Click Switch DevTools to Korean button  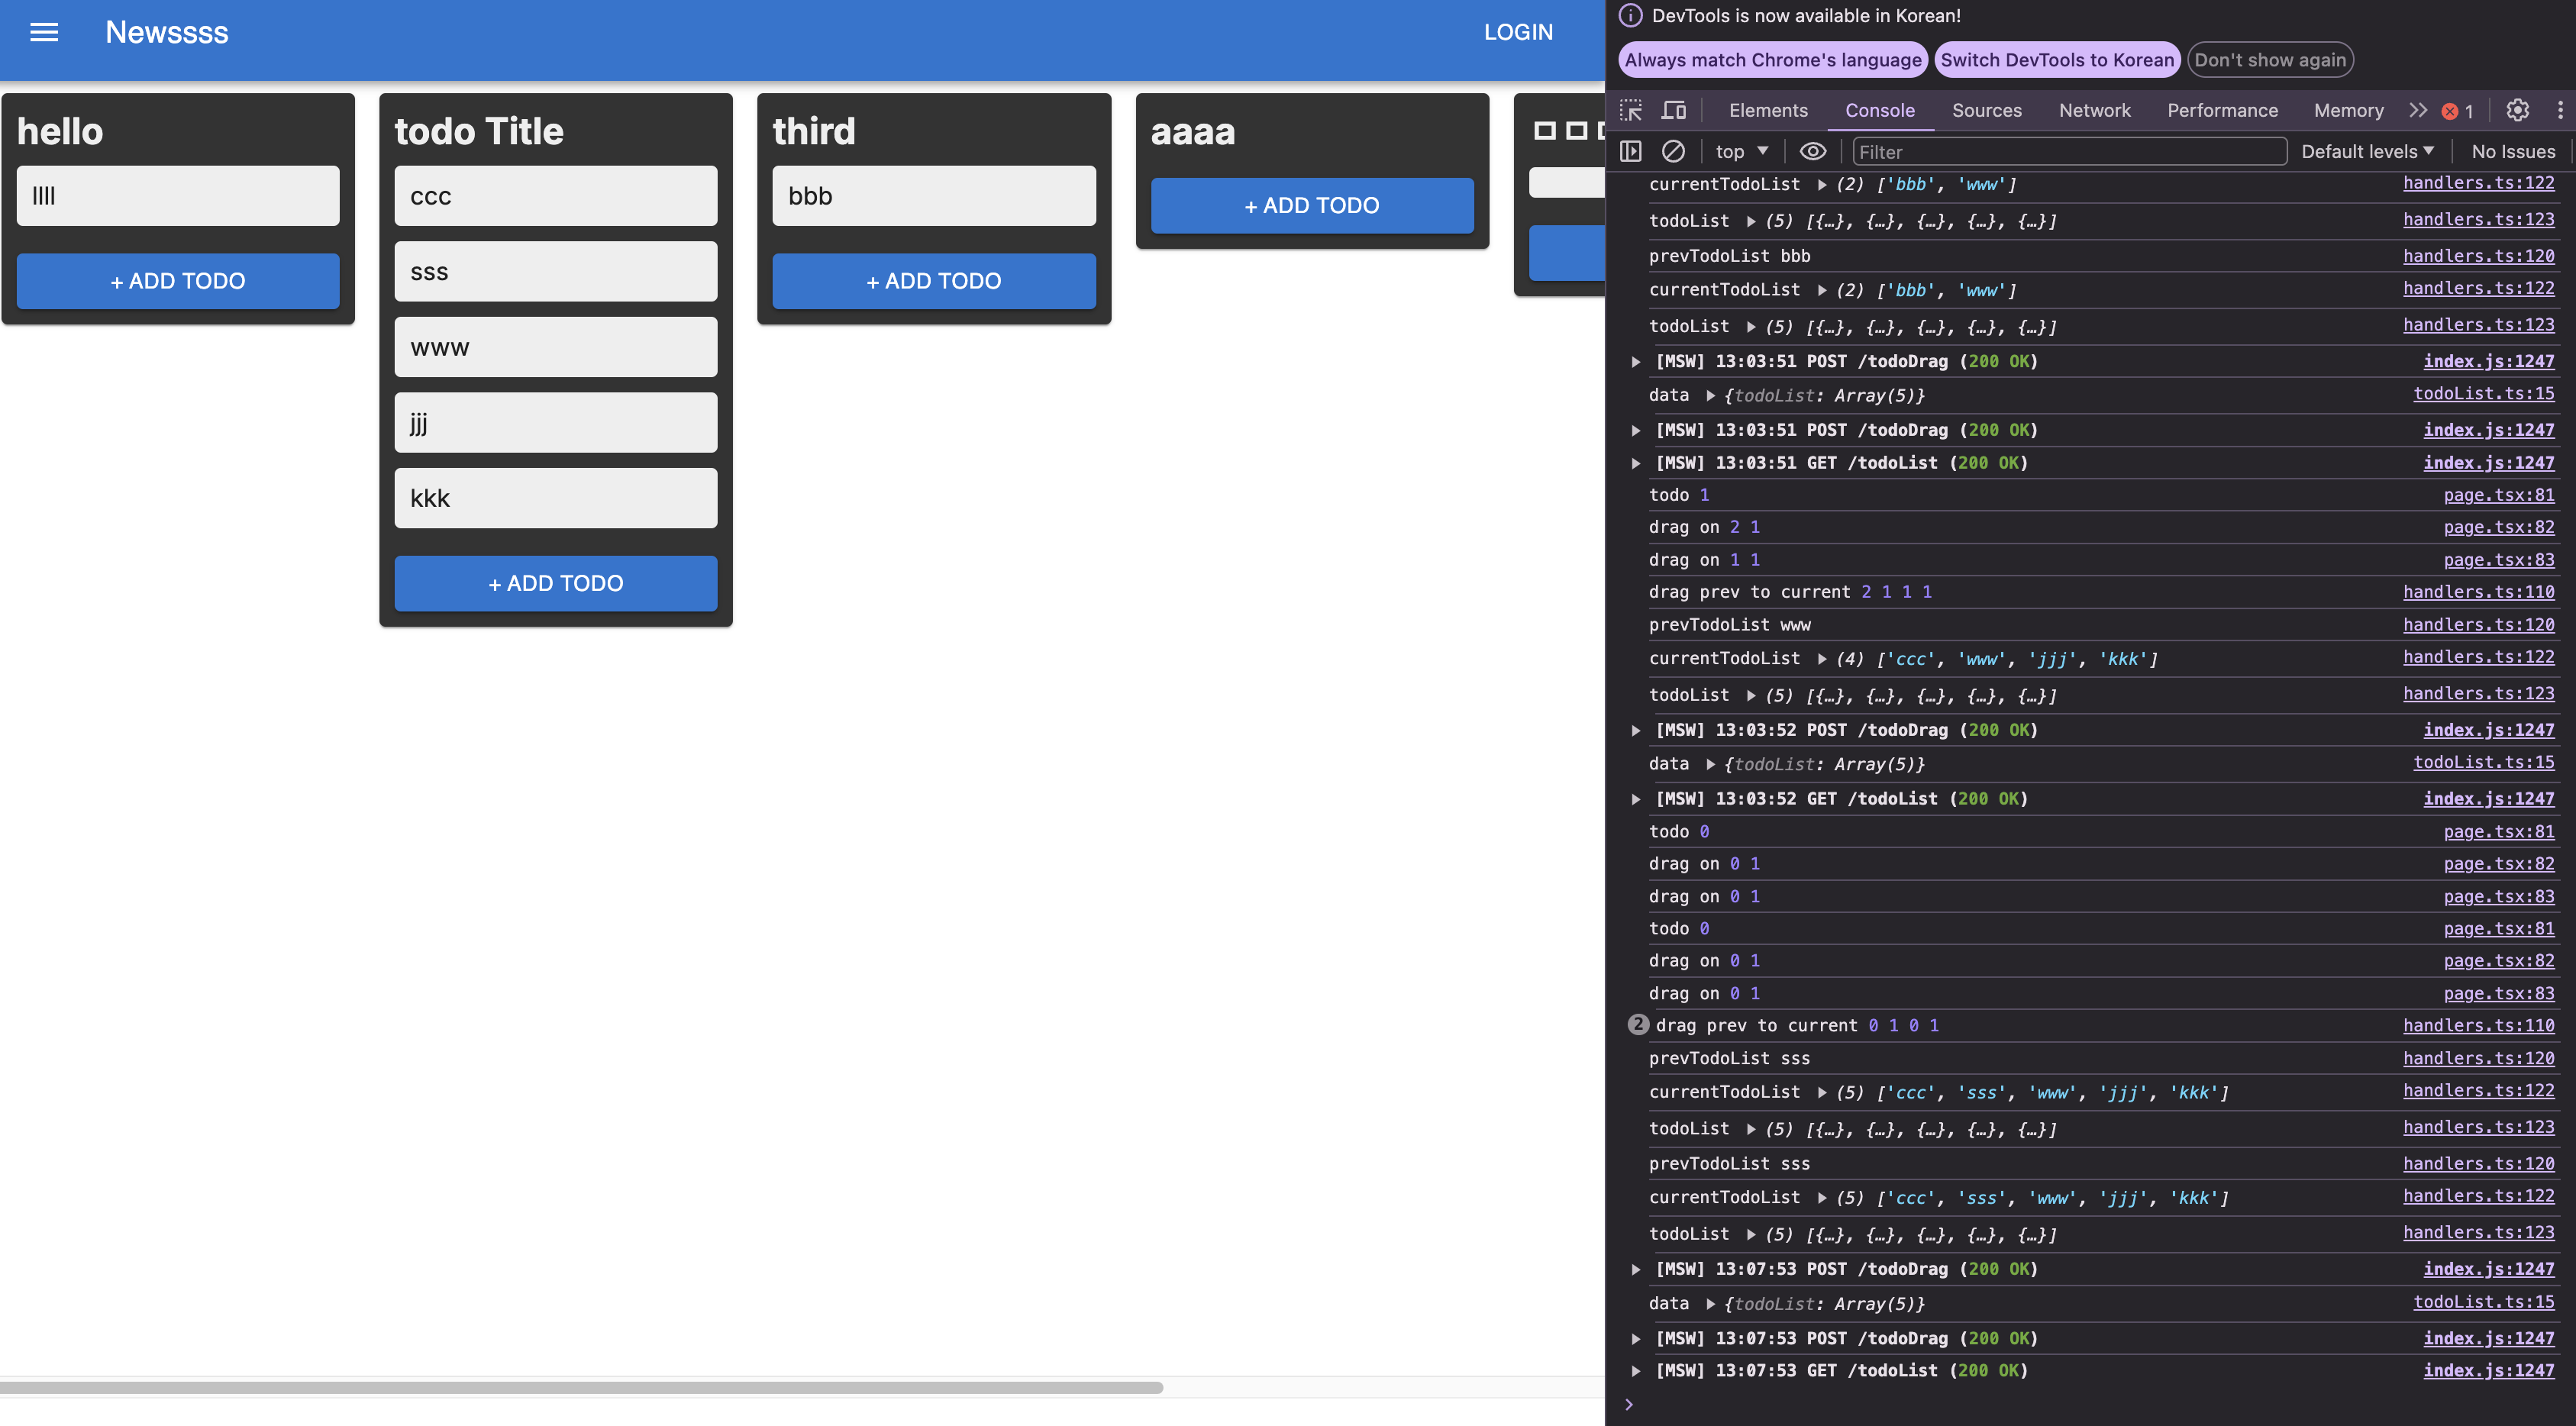pyautogui.click(x=2057, y=60)
